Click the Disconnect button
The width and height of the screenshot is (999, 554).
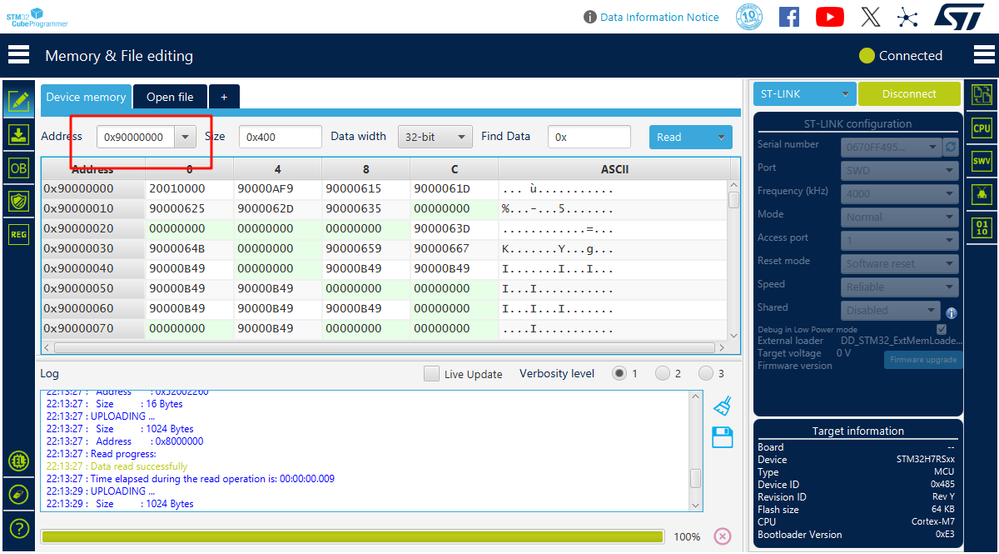[909, 94]
